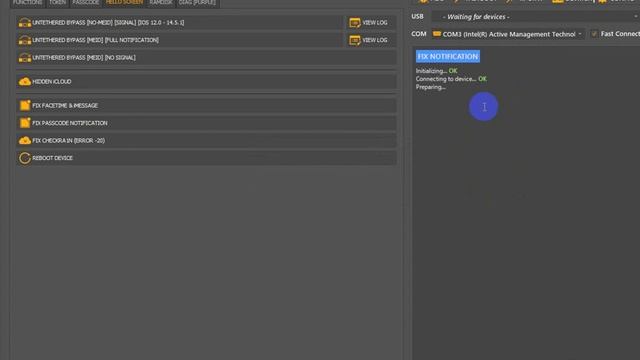Click the Initializing... OK log line
Viewport: 640px width, 360px height.
(x=436, y=71)
